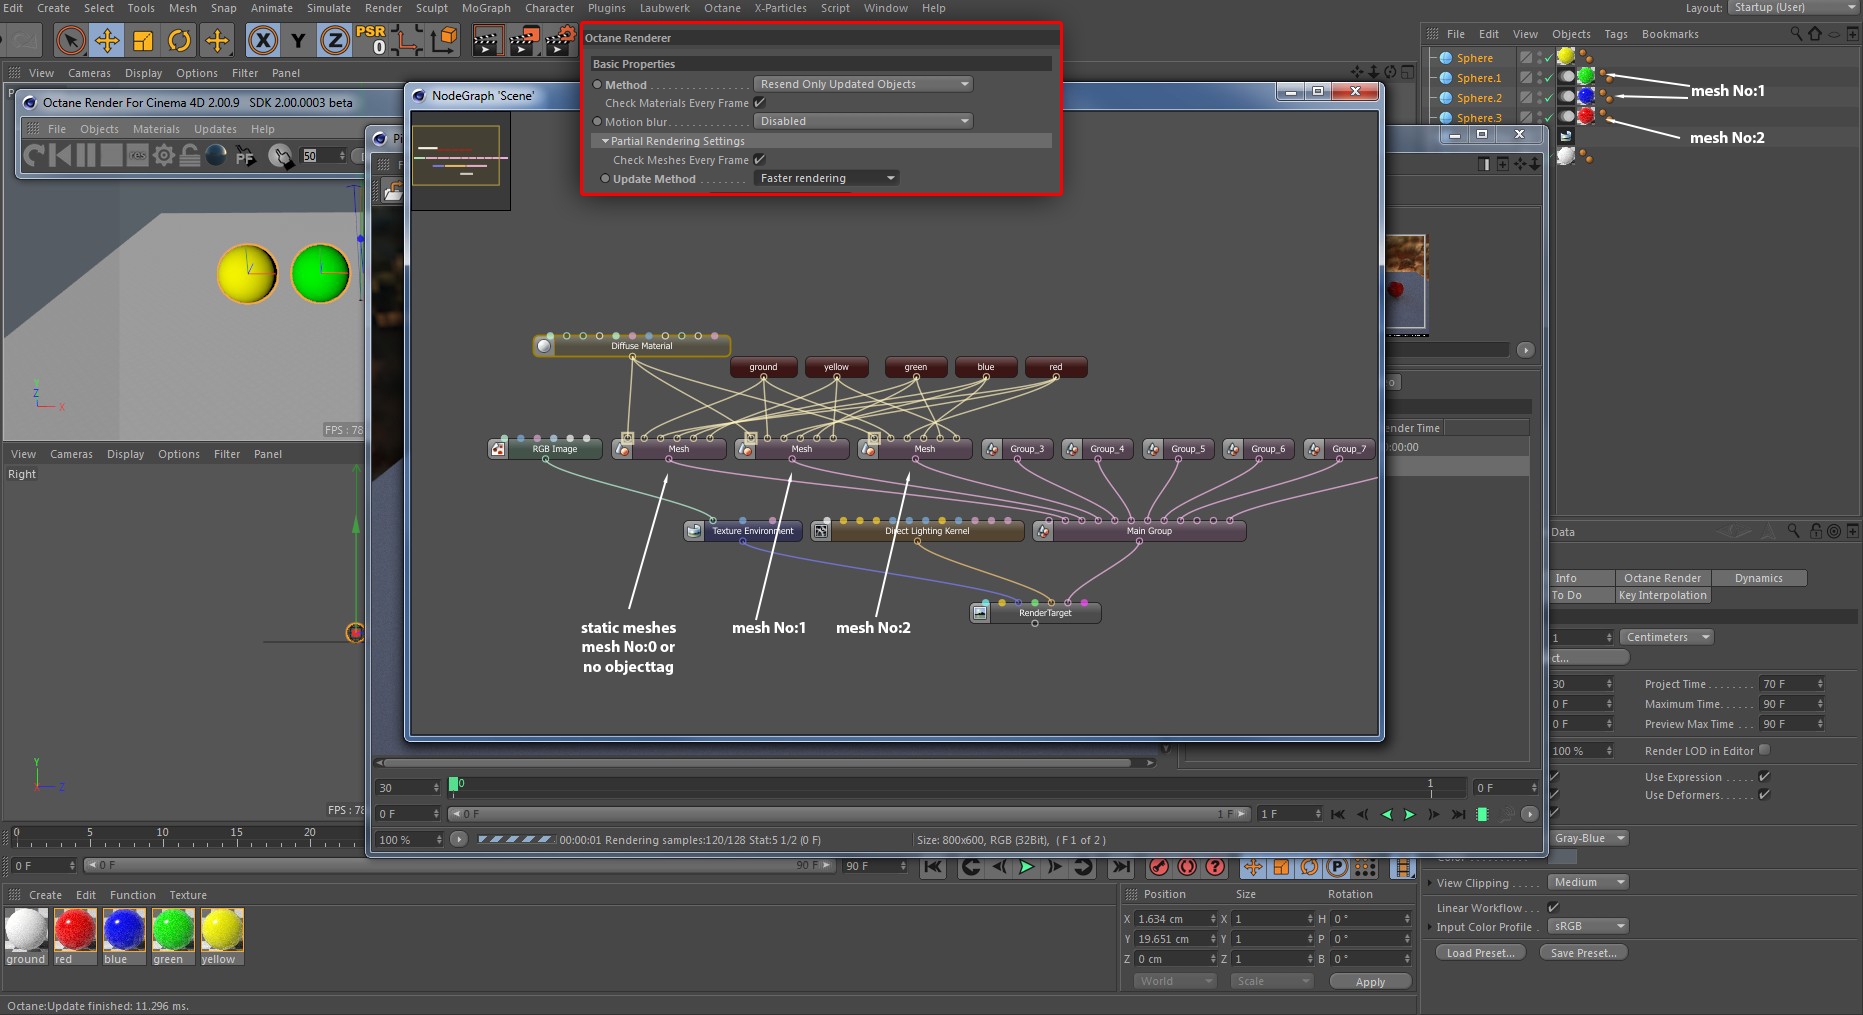Open the X-Particles menu
1863x1015 pixels.
pyautogui.click(x=780, y=8)
